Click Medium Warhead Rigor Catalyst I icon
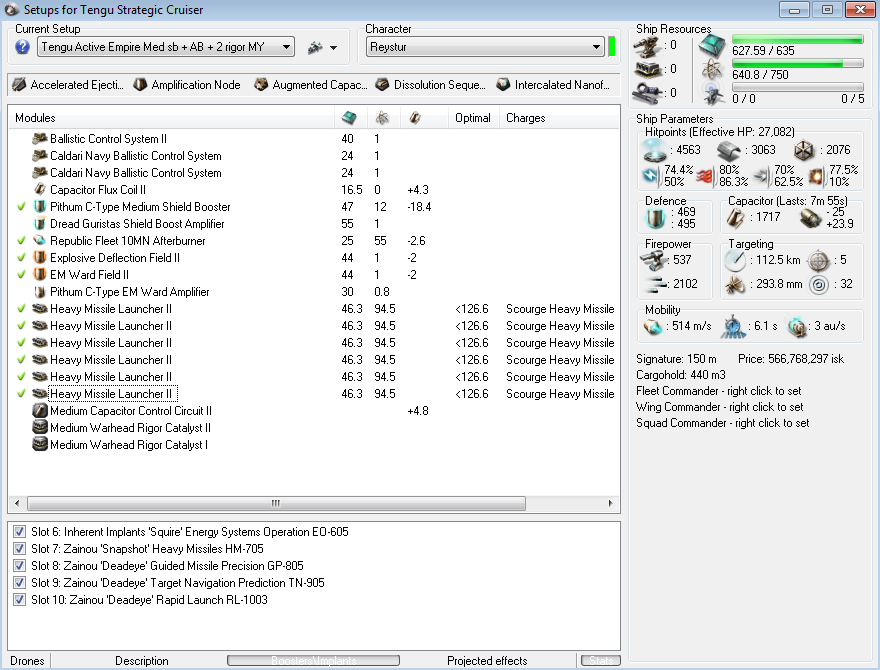 (x=40, y=444)
